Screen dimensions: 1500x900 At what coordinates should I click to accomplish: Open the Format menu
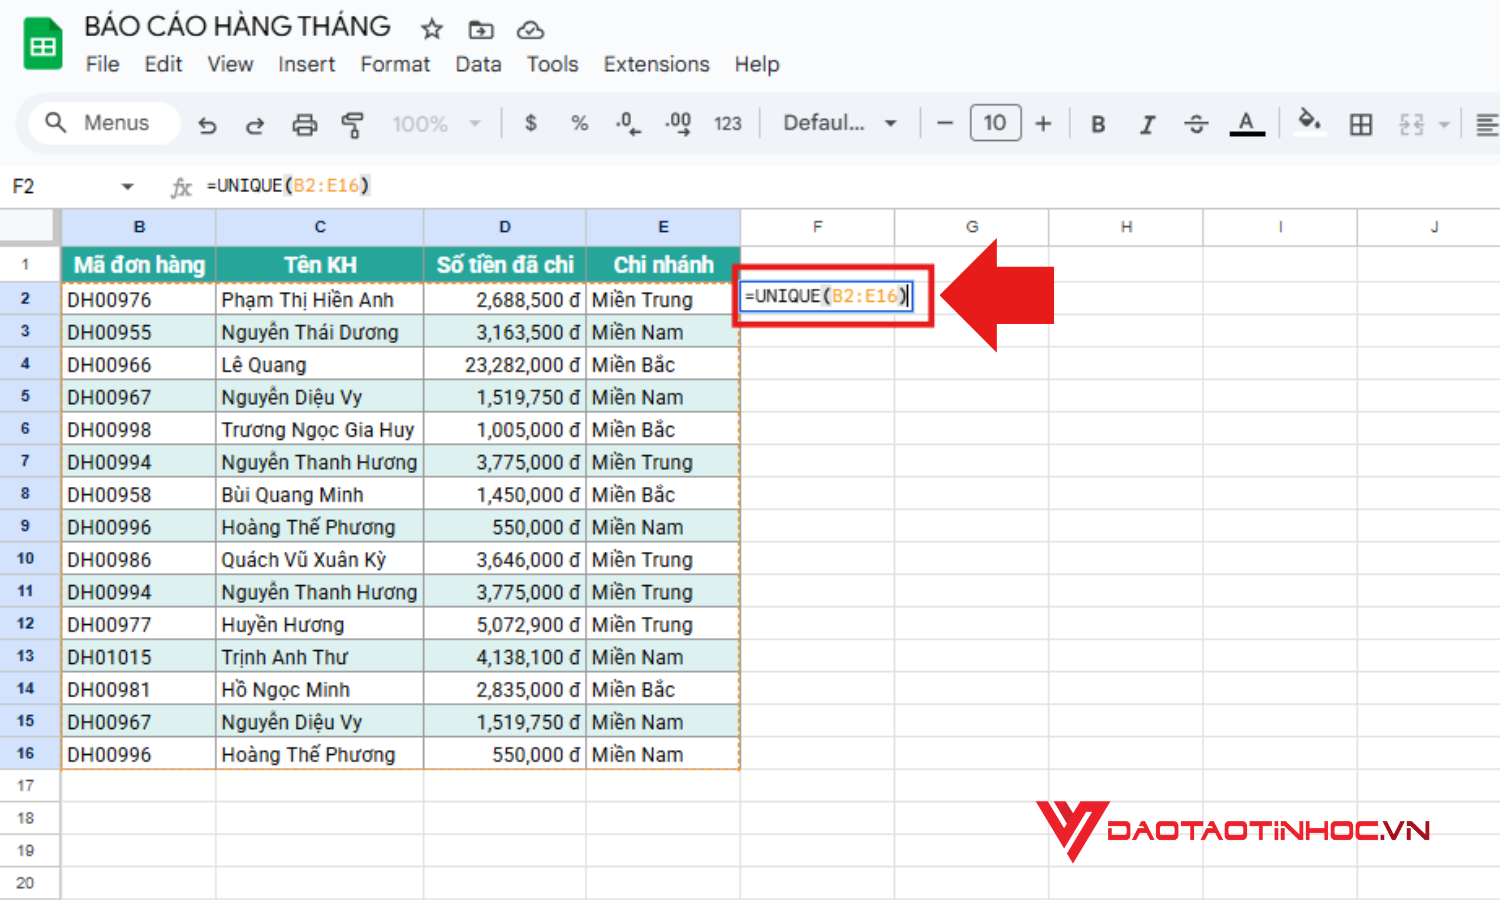[395, 64]
